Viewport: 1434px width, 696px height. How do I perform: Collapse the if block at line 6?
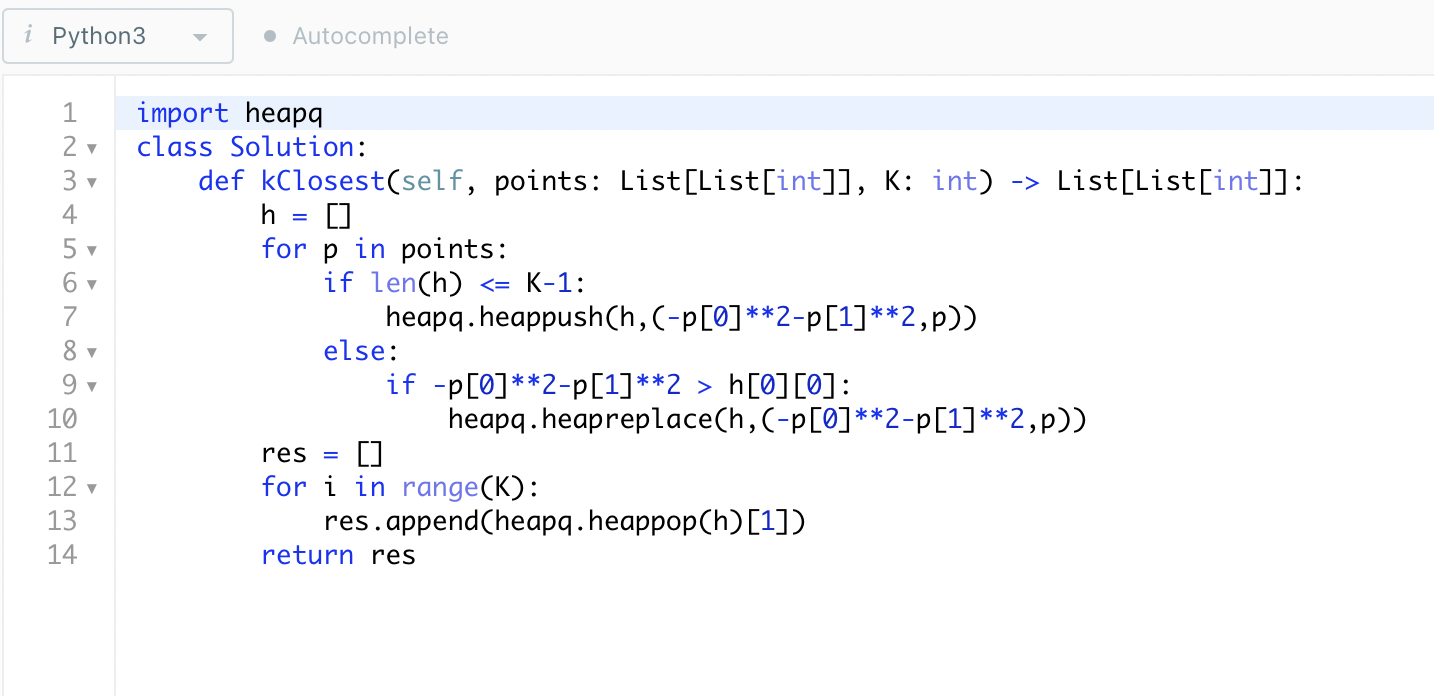93,283
